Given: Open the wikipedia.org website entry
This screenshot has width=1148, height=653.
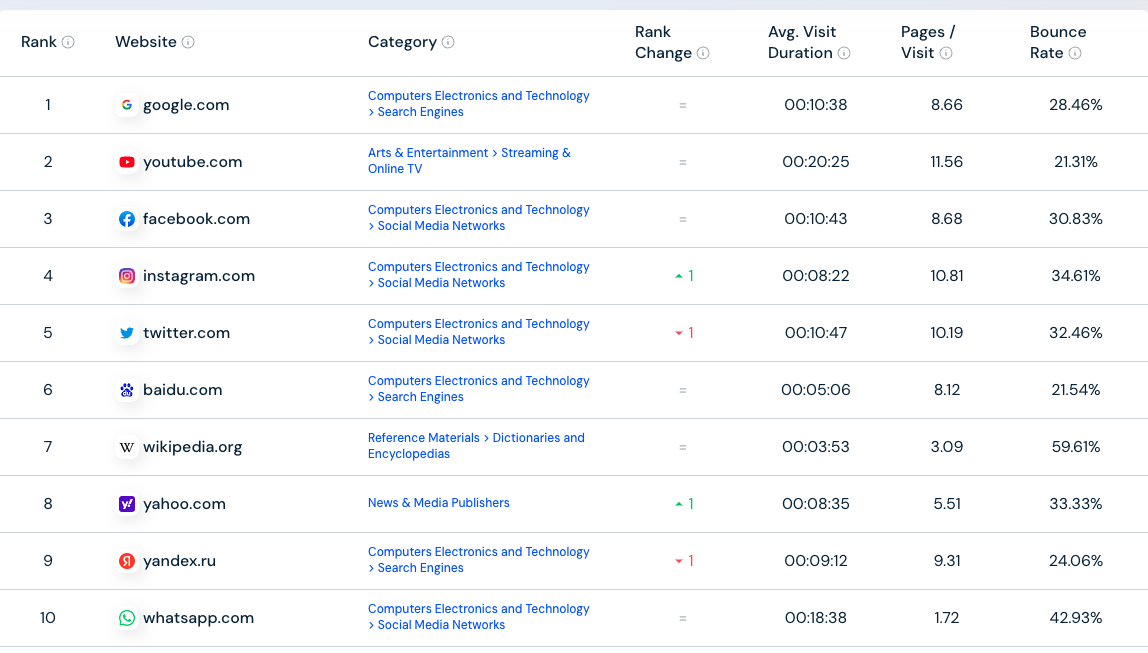Looking at the screenshot, I should coord(193,447).
